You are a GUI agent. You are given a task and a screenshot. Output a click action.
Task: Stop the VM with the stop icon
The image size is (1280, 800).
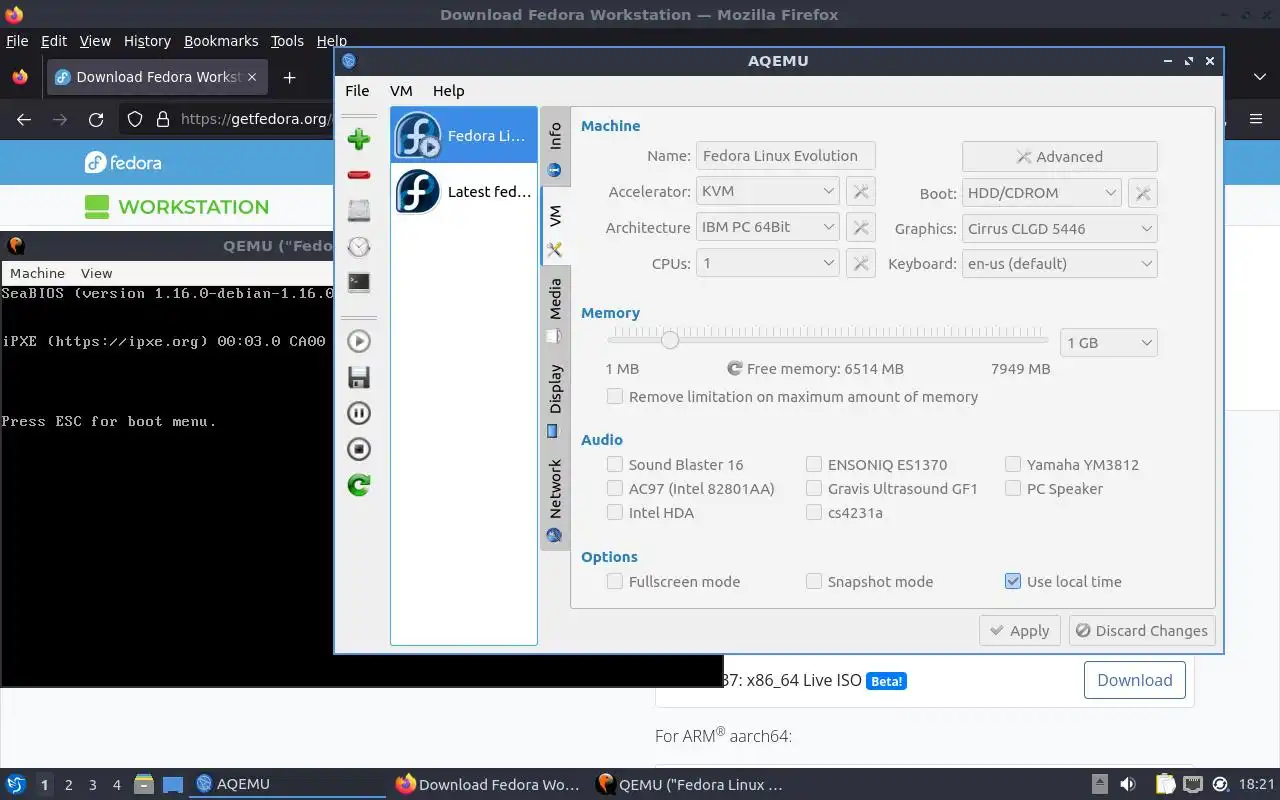pos(359,449)
